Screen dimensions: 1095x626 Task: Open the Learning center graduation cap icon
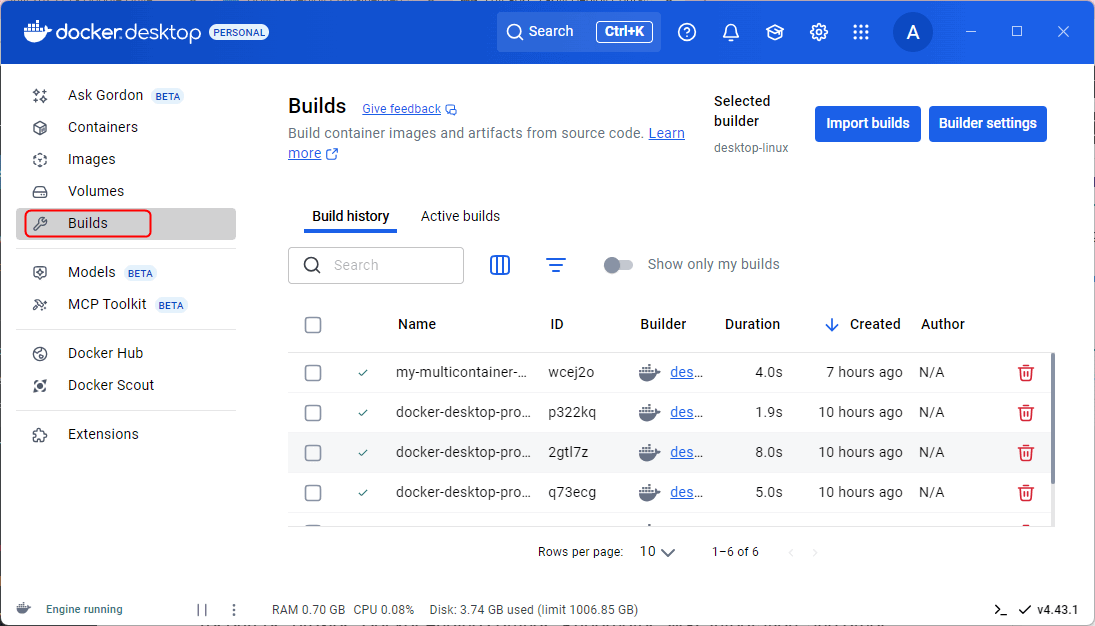click(x=775, y=32)
